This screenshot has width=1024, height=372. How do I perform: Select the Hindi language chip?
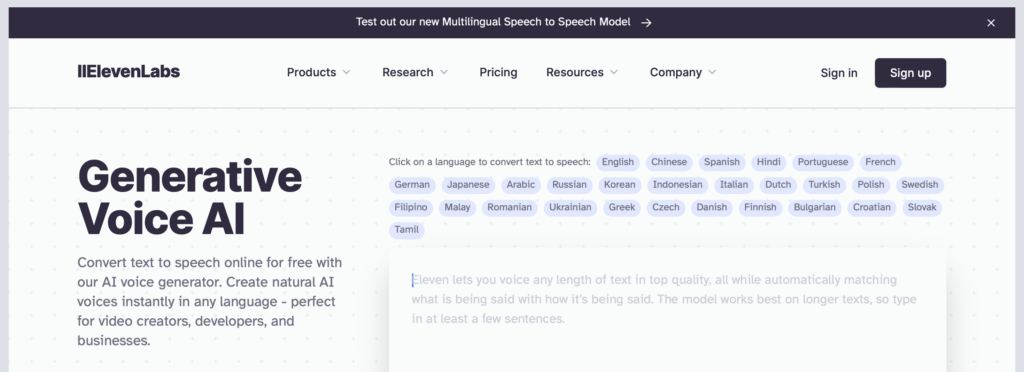(x=769, y=163)
